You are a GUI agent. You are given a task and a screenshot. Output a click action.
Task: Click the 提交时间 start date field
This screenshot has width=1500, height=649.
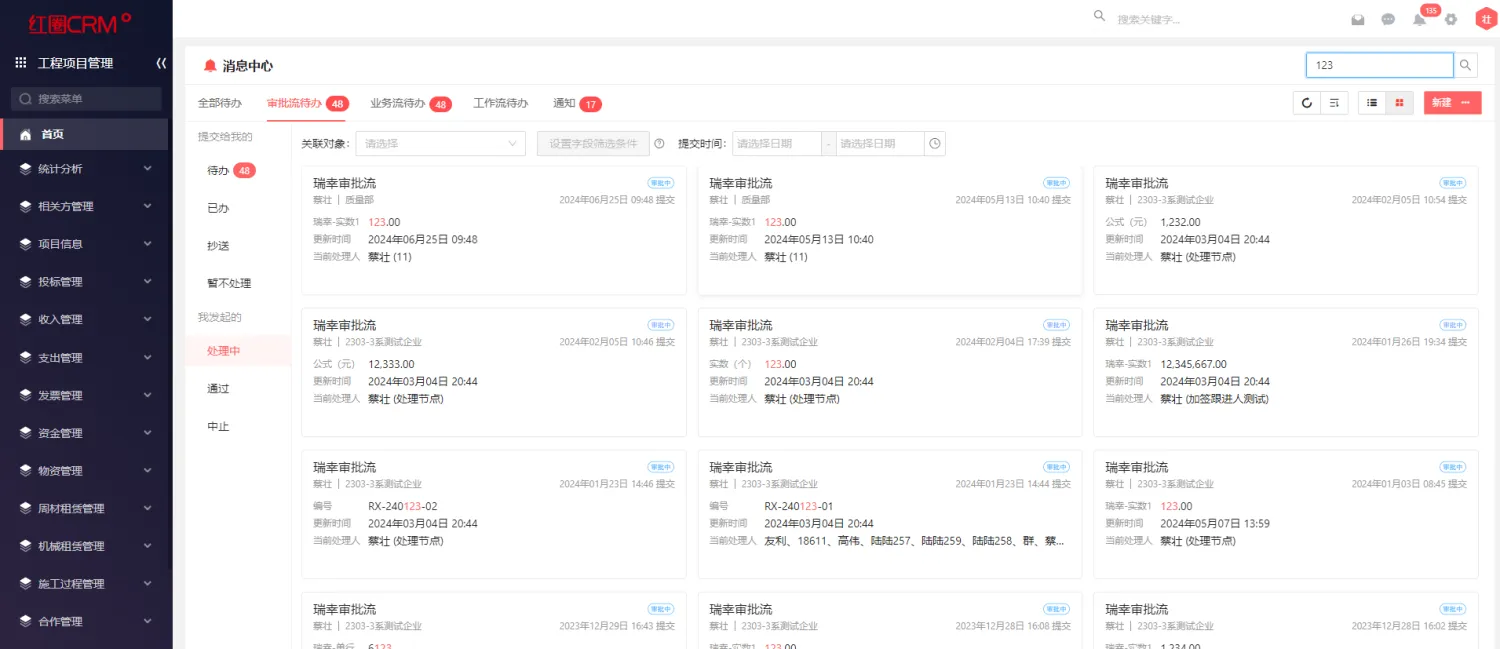(x=777, y=144)
